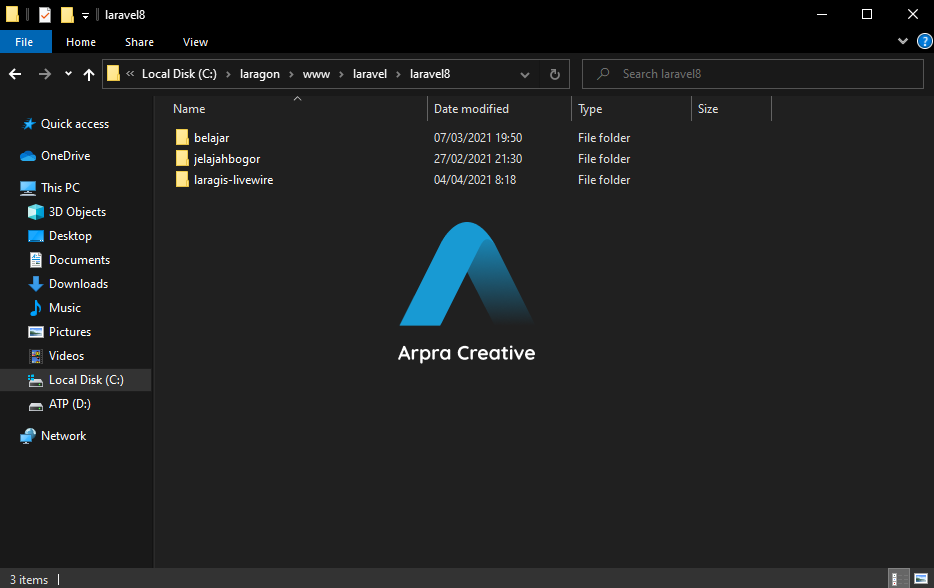
Task: Open the Help question mark icon
Action: [x=924, y=42]
